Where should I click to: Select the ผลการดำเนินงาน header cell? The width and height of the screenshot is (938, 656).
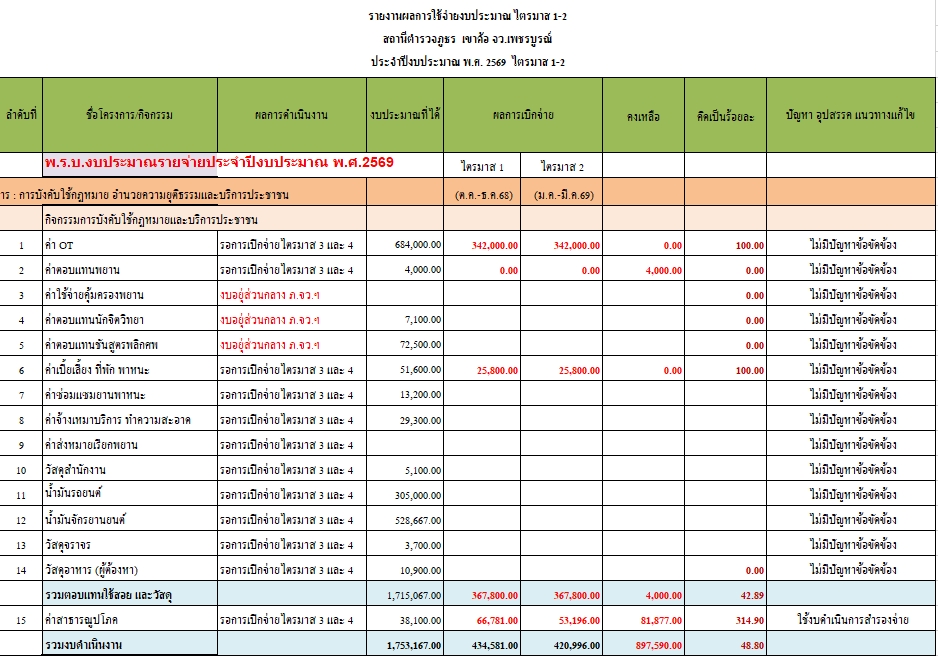click(x=292, y=115)
